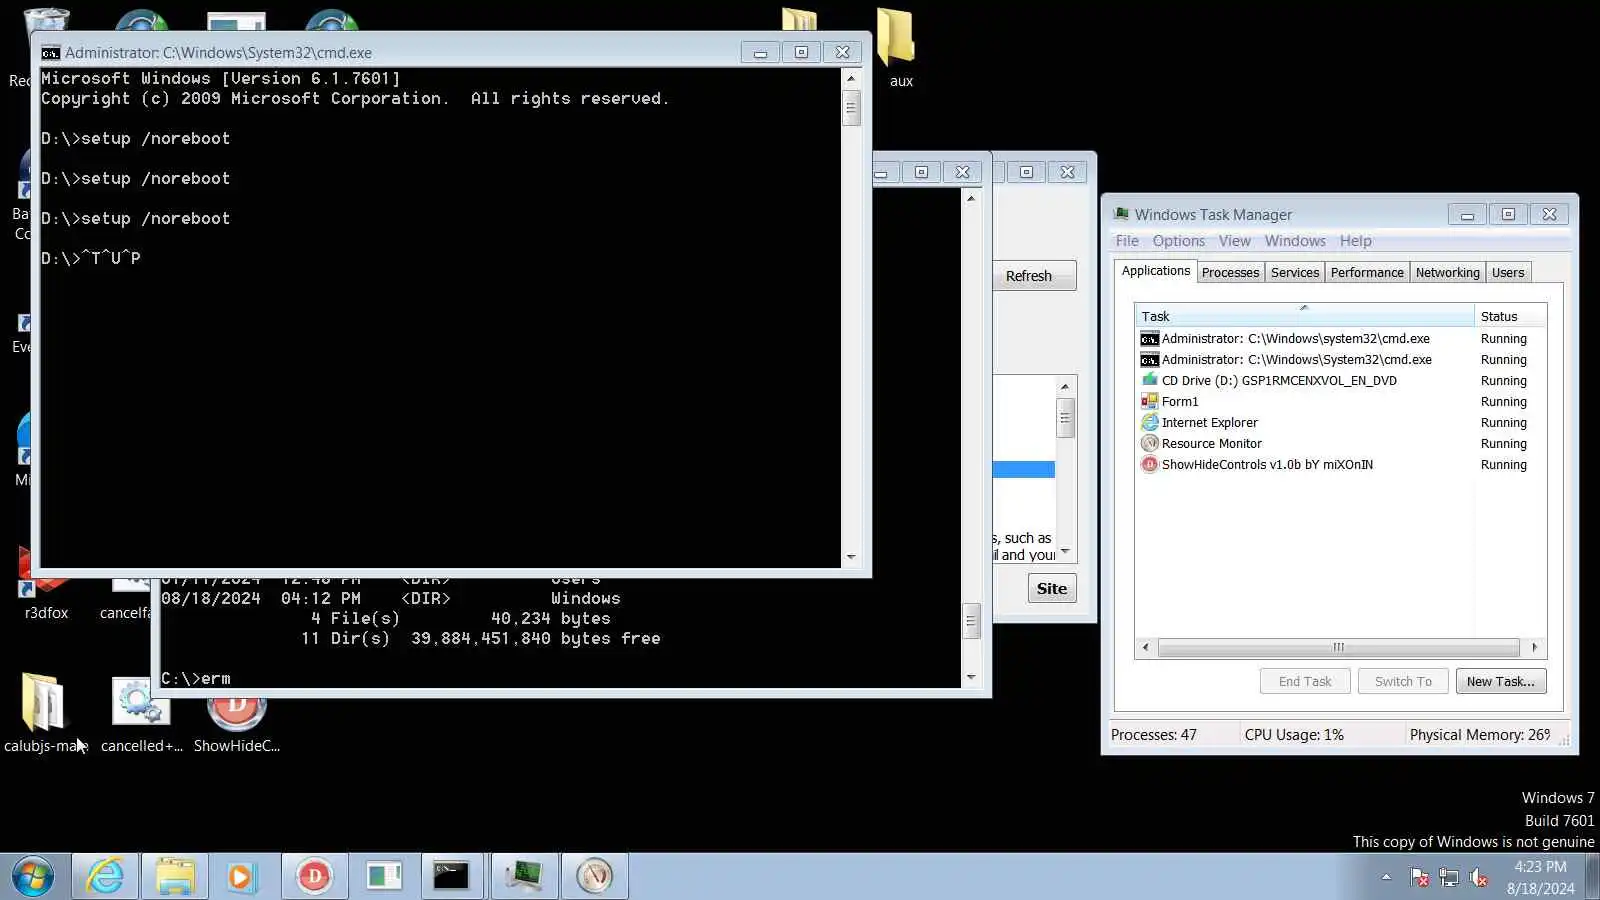Open the volume speaker tray icon
The height and width of the screenshot is (900, 1600).
(x=1478, y=877)
